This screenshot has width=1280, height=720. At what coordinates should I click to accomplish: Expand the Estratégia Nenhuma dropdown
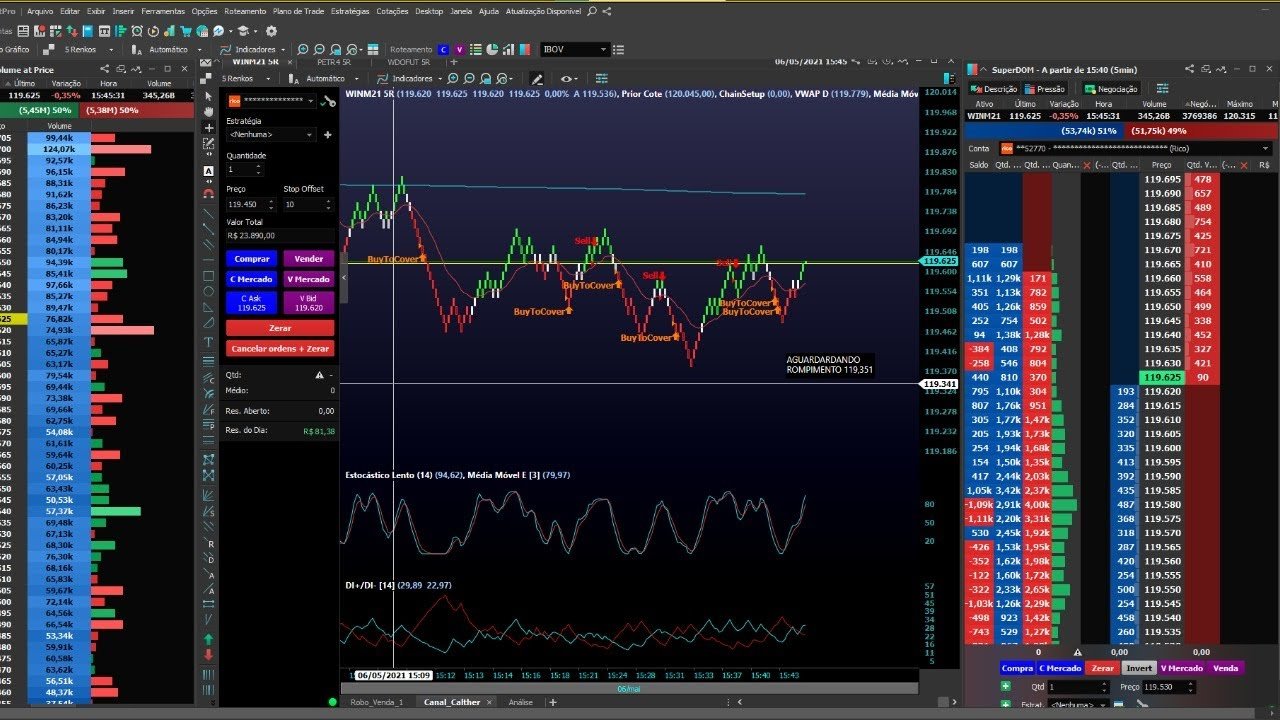270,134
